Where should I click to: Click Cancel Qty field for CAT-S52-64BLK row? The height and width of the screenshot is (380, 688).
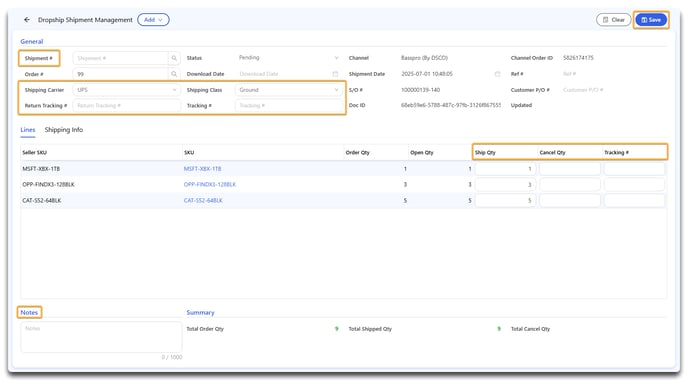coord(570,201)
